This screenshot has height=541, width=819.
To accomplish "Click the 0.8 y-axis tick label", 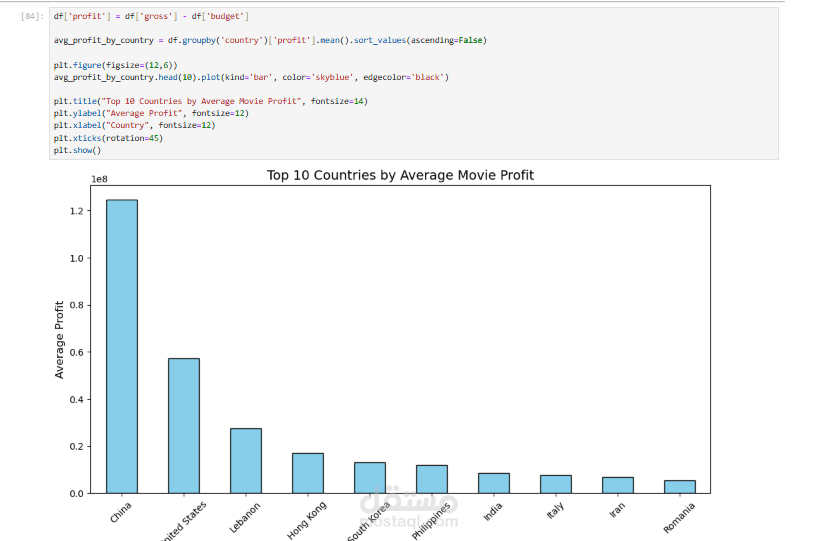I will pos(76,305).
